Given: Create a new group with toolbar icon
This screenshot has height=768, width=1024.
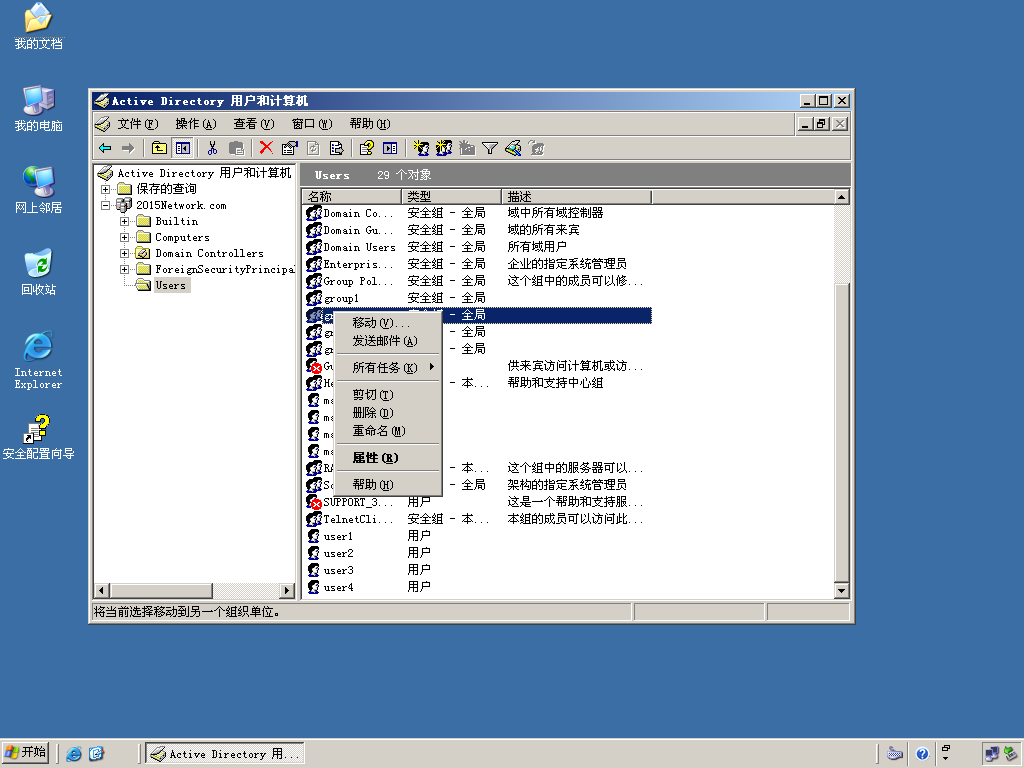Looking at the screenshot, I should (444, 148).
